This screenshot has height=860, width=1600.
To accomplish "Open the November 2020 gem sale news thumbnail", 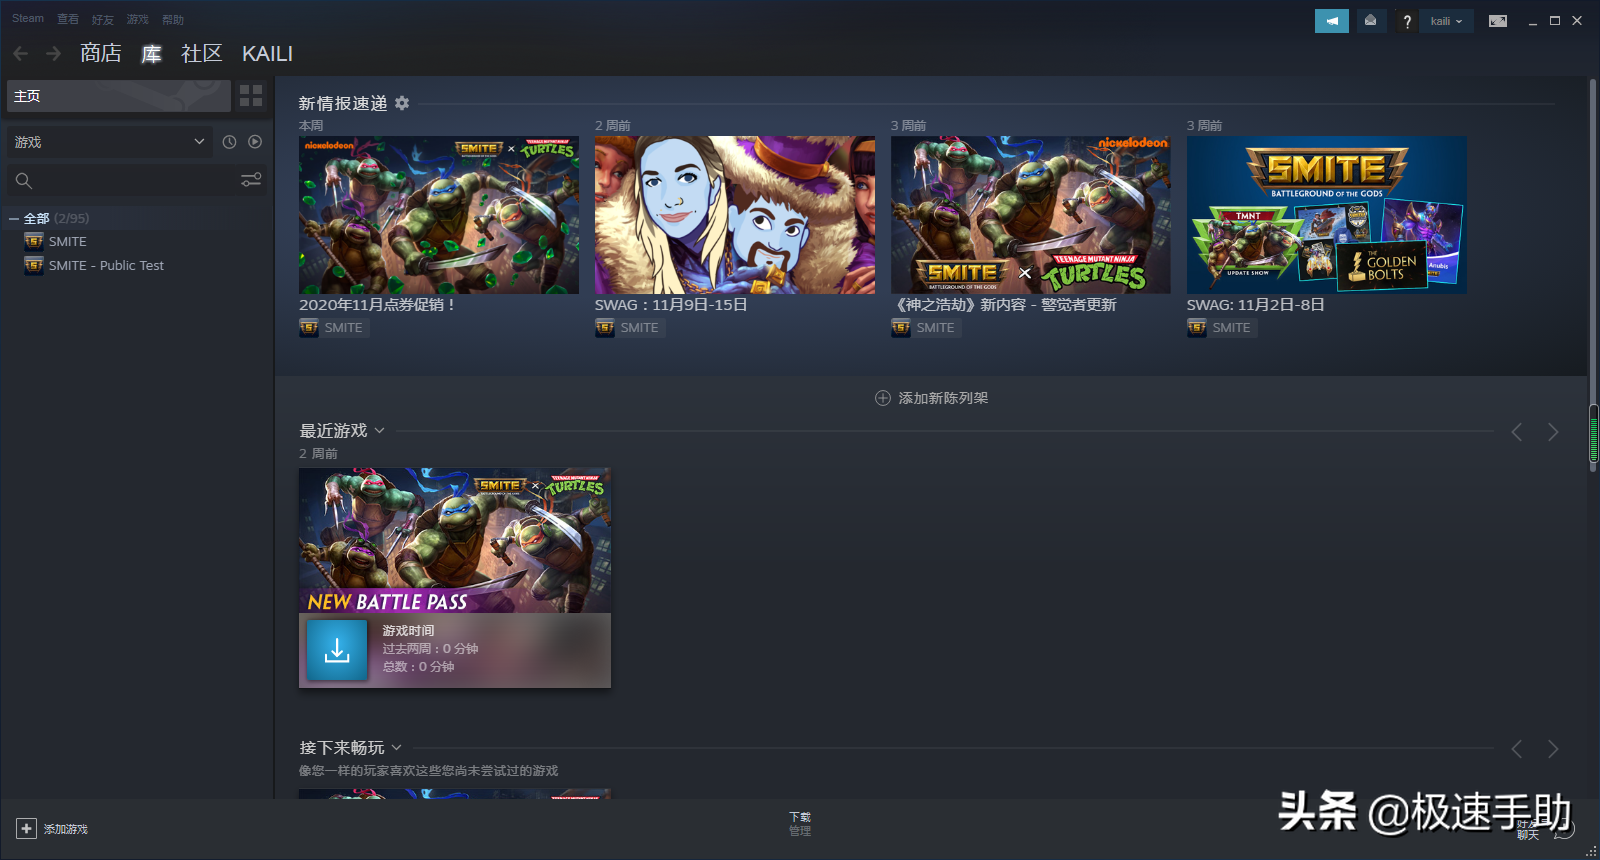I will pos(439,215).
